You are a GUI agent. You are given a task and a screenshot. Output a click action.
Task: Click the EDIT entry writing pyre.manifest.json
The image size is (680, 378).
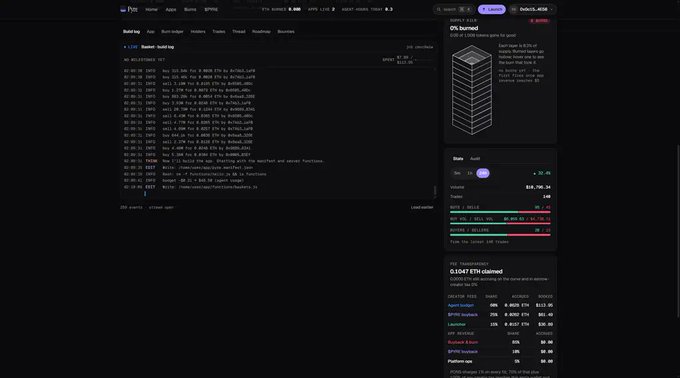coord(188,167)
